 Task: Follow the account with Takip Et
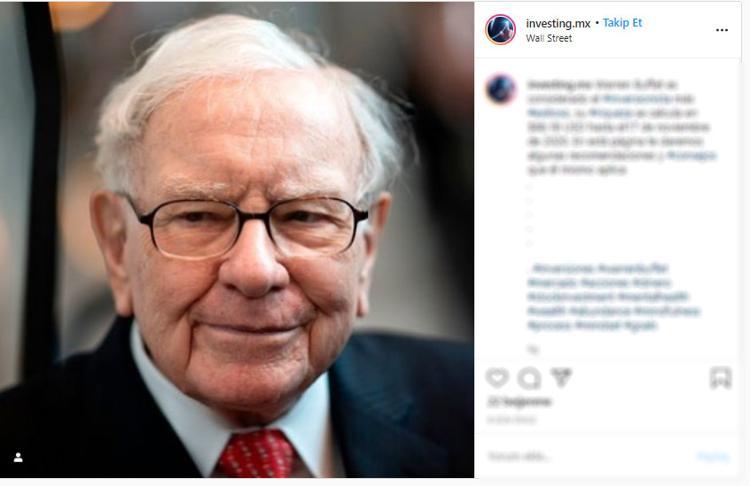(622, 23)
